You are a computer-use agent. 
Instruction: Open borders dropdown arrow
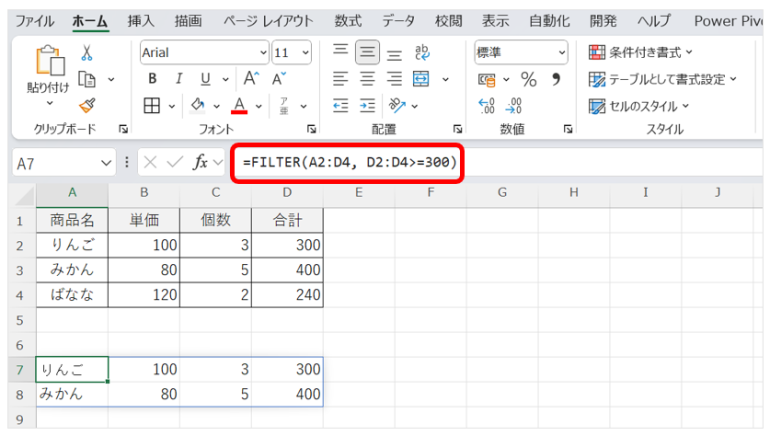coord(172,106)
